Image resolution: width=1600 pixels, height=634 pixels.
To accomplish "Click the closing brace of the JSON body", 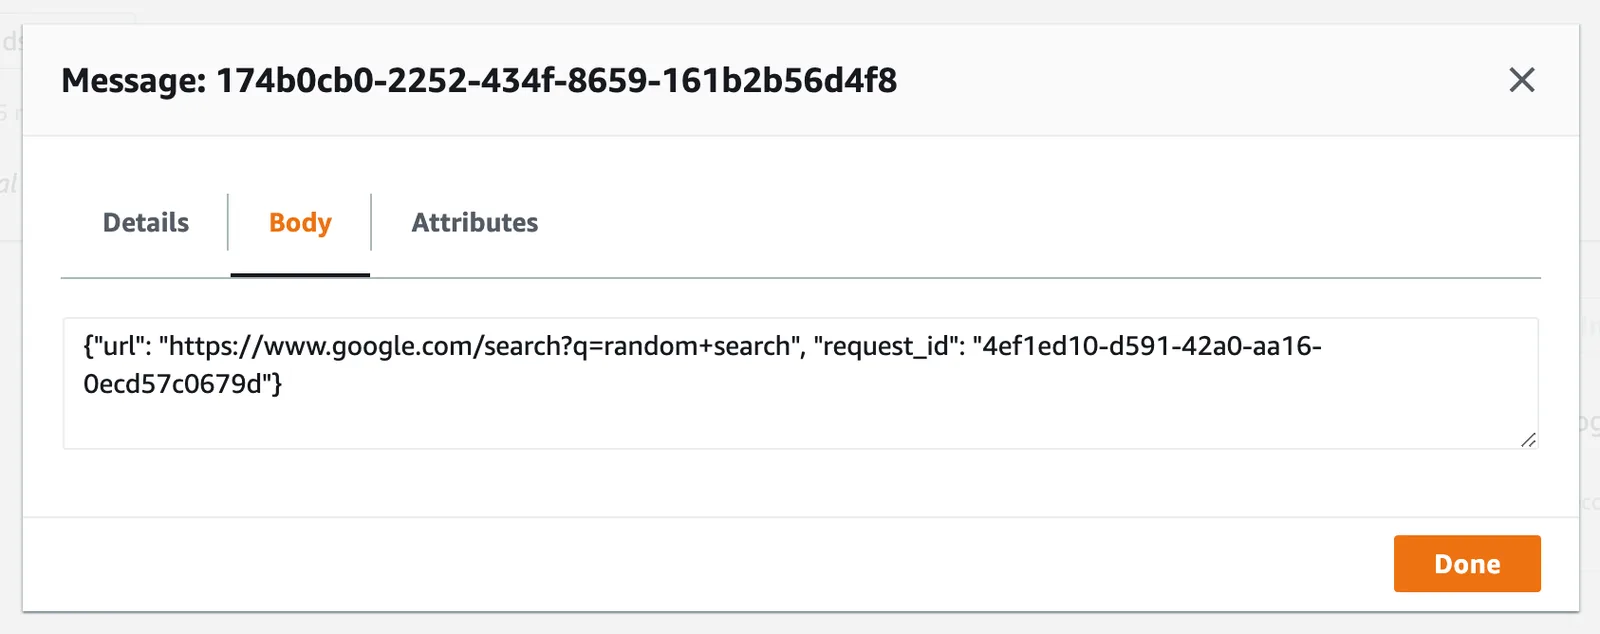I will click(278, 384).
